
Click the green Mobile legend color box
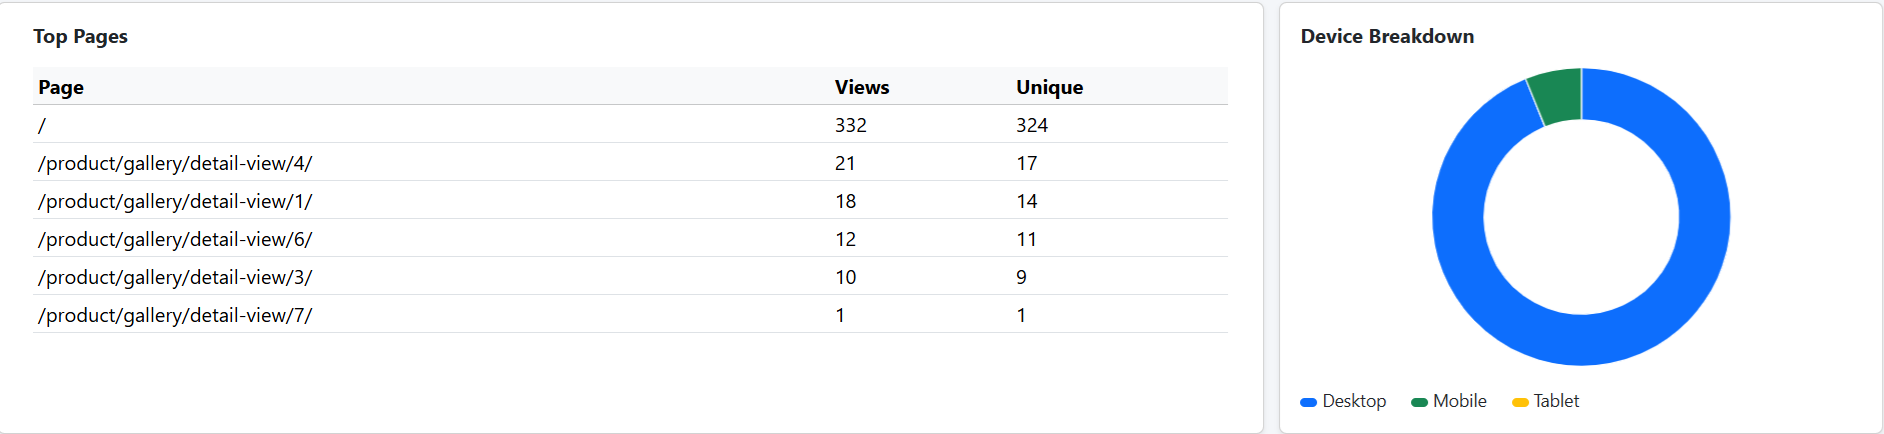(x=1419, y=402)
